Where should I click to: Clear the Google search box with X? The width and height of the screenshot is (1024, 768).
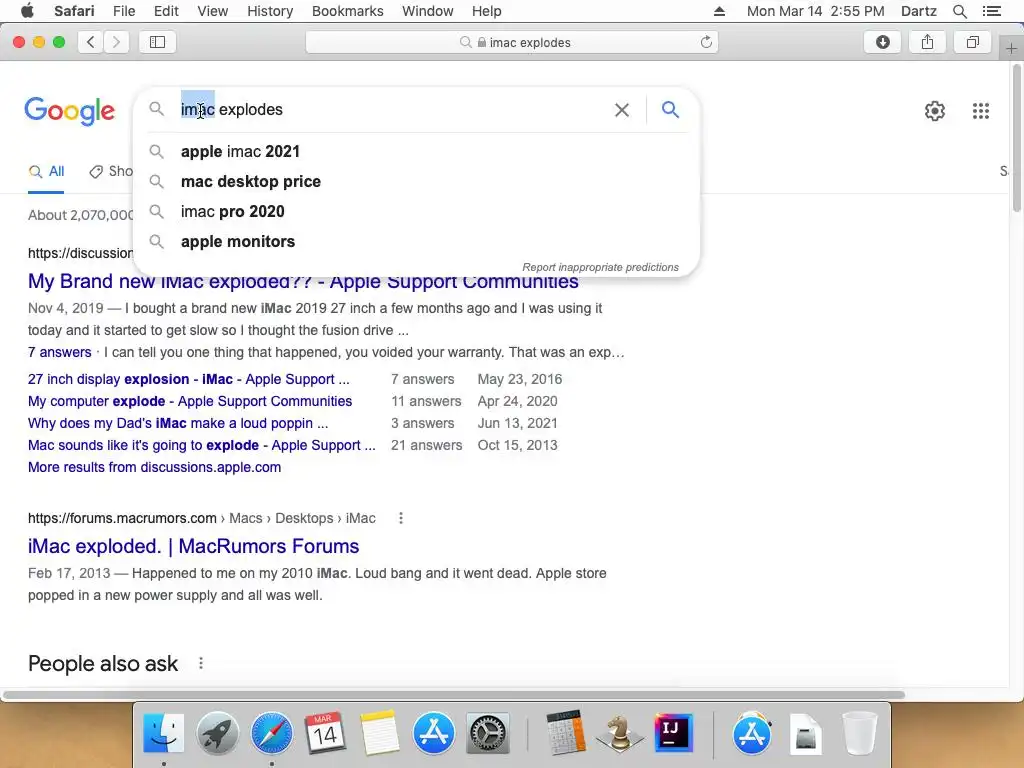[x=622, y=110]
